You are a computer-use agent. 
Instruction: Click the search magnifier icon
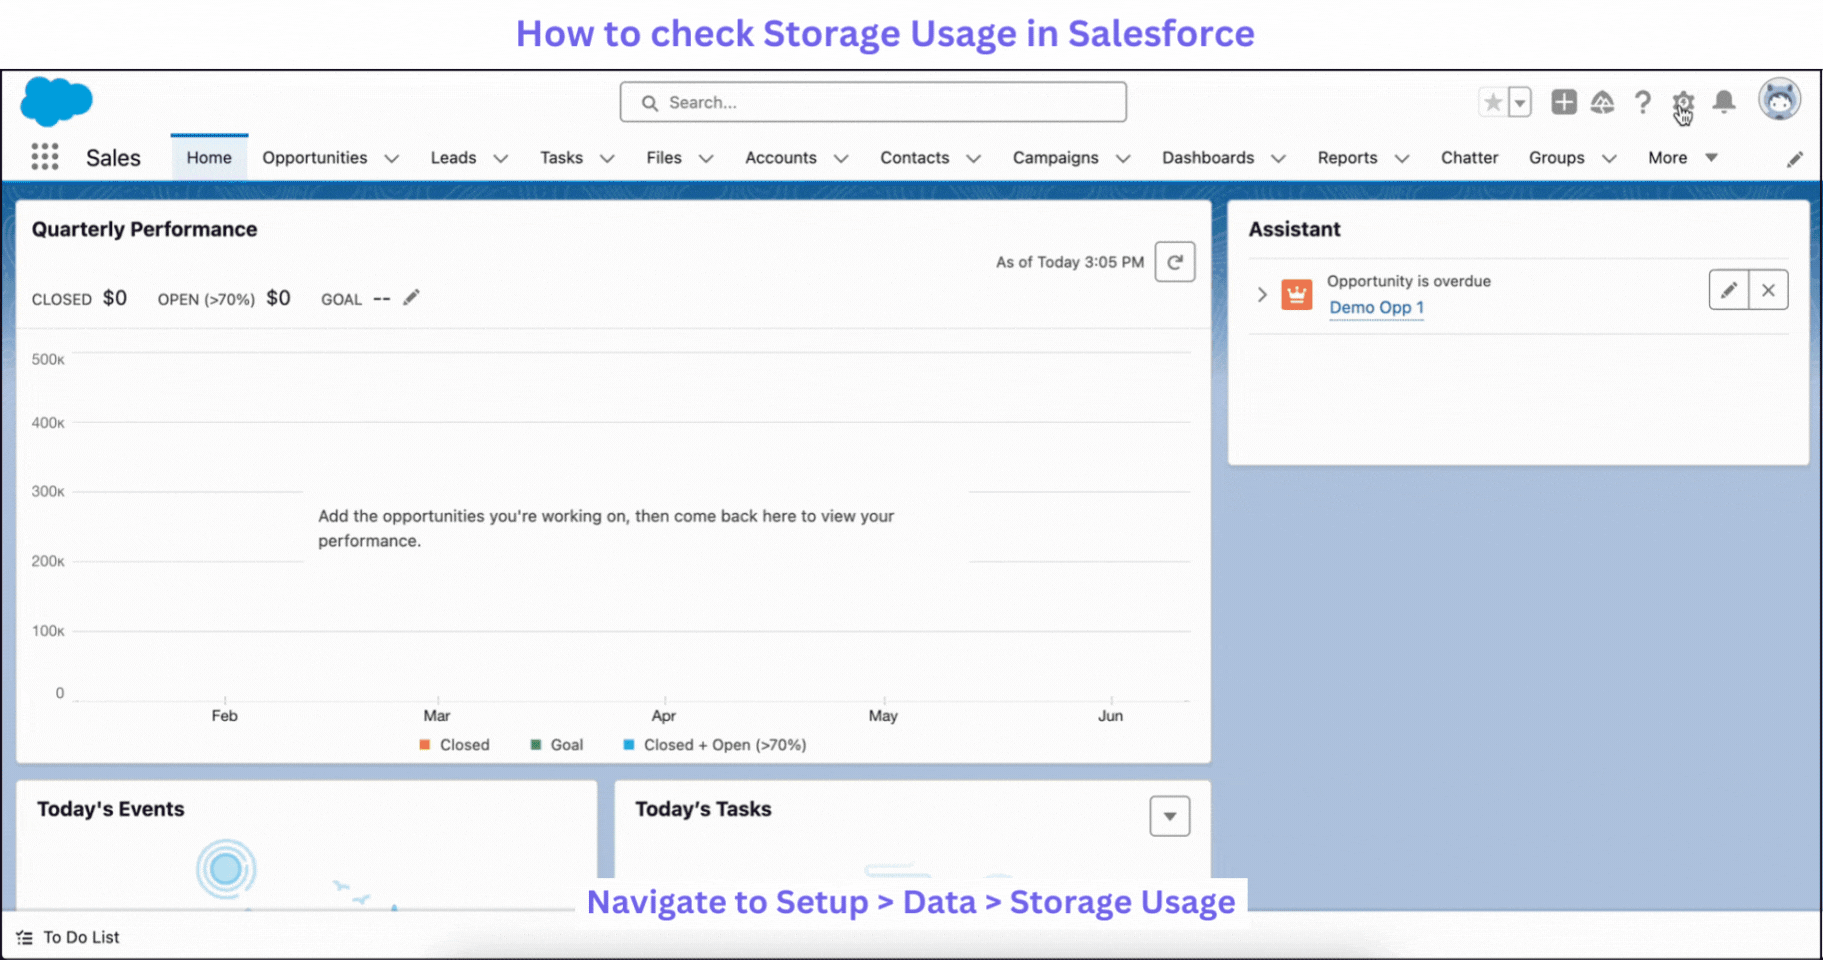tap(650, 103)
